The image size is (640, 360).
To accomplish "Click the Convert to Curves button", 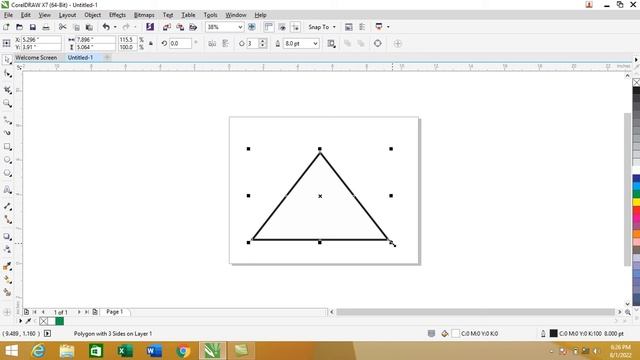I will pos(378,43).
